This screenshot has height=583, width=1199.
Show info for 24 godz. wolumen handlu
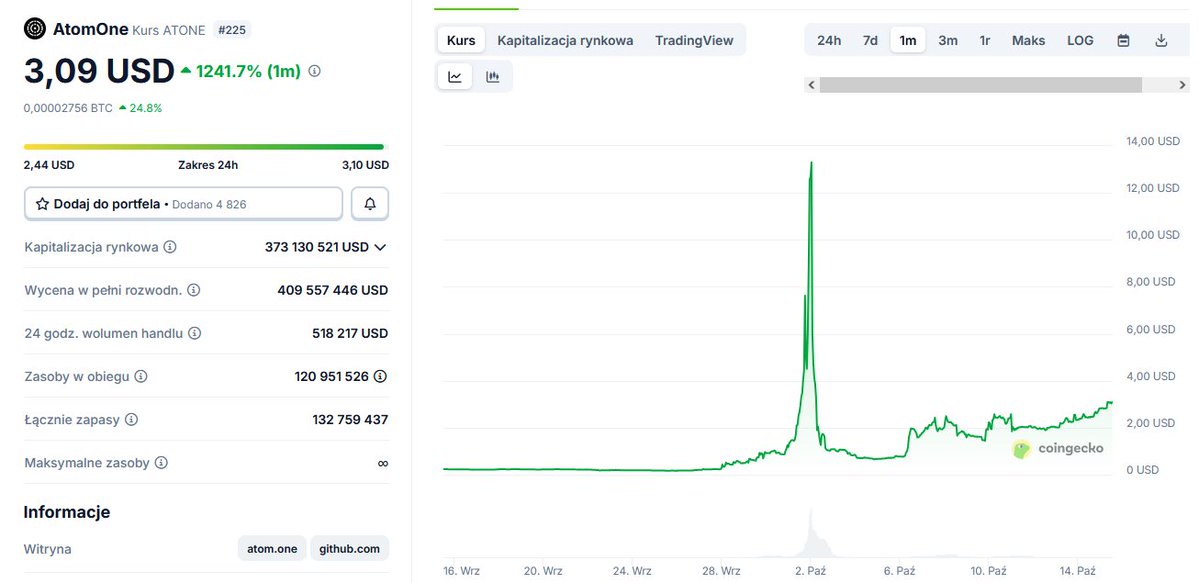195,333
